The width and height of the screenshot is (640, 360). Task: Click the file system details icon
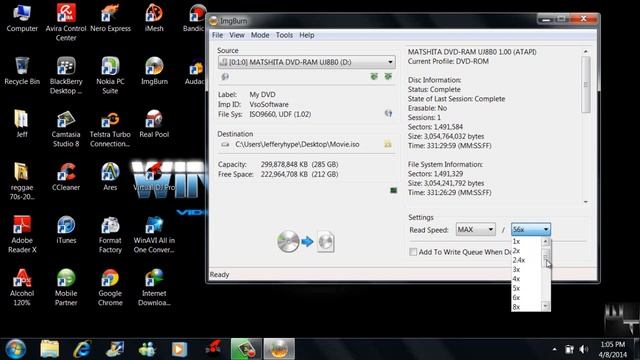(388, 113)
